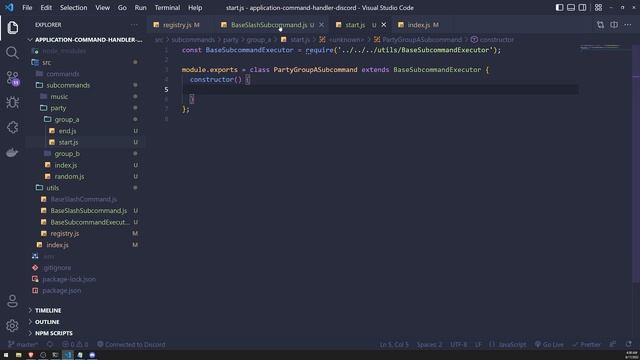Open the Help menu
640x360 pixels.
195,8
